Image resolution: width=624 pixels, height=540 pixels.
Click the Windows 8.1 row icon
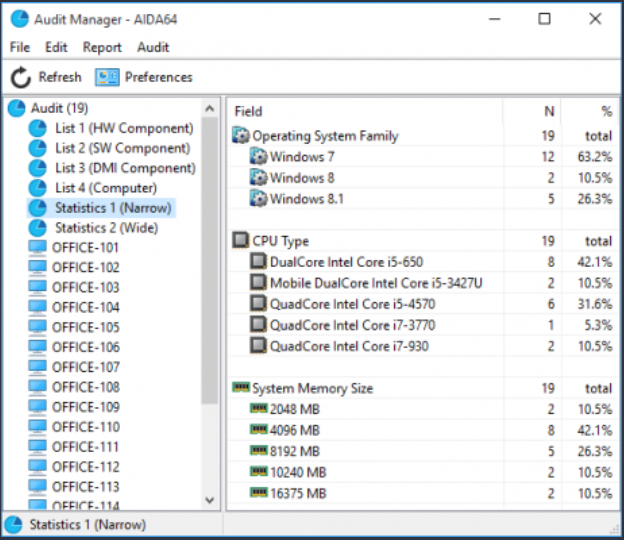258,199
